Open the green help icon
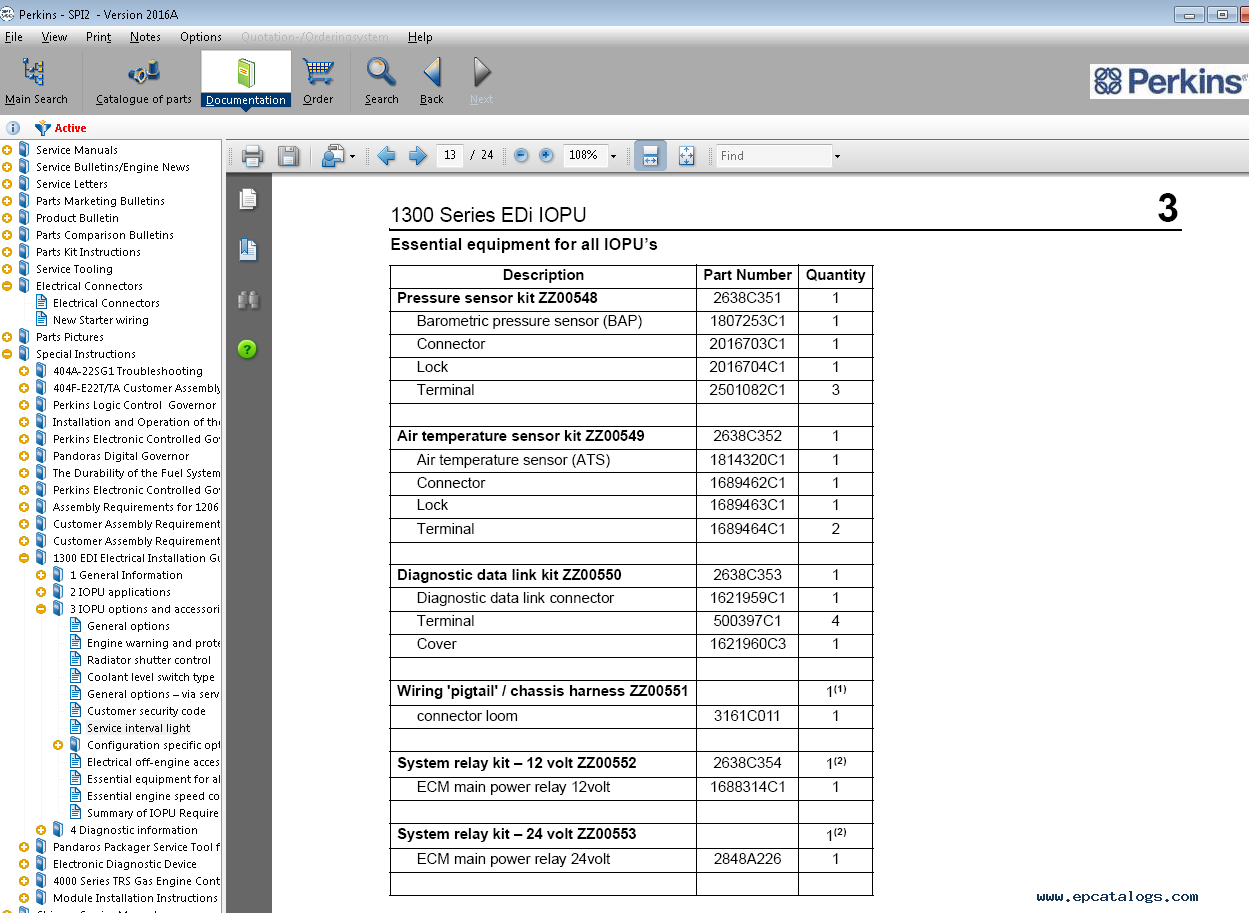Screen dimensions: 1249x913 click(248, 349)
